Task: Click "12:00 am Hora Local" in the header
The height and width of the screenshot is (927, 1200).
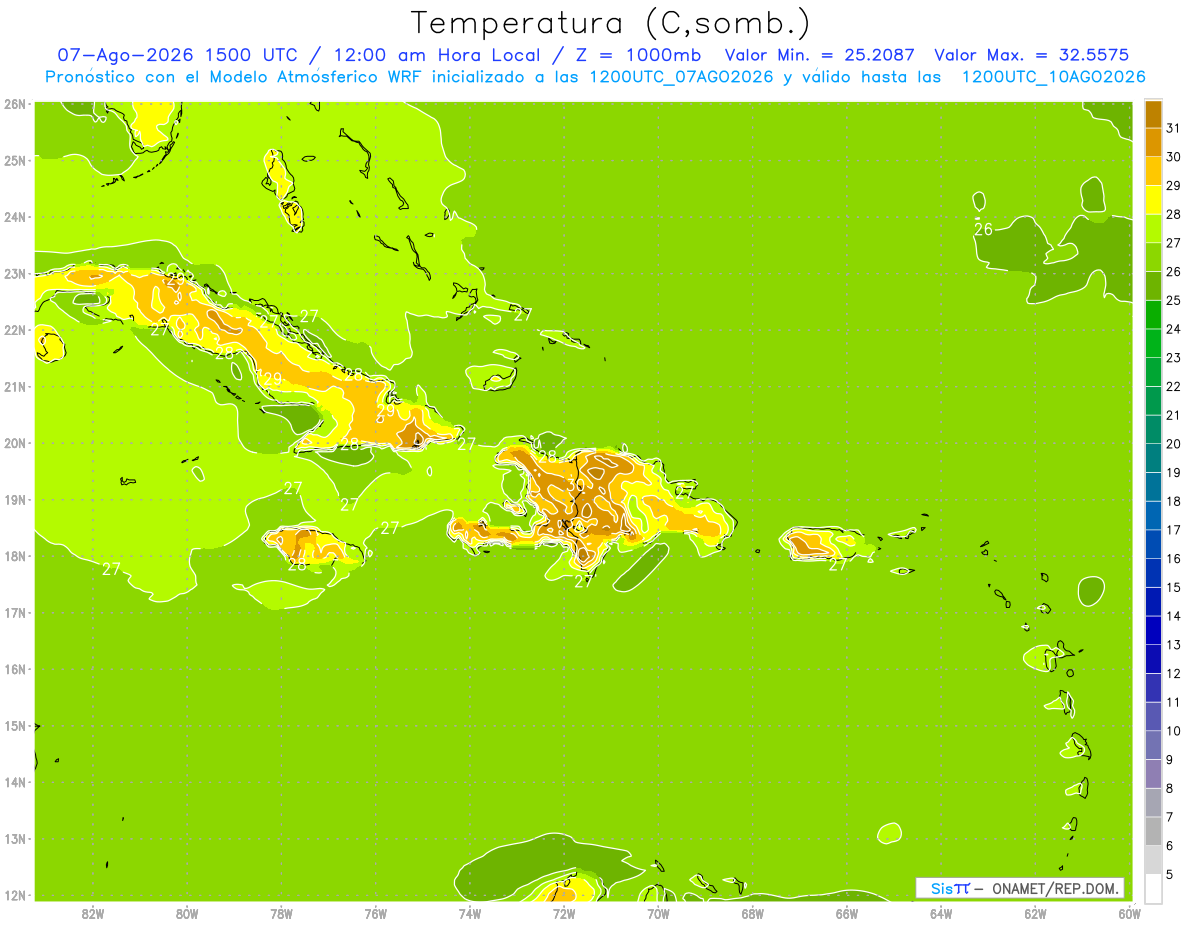Action: tap(440, 55)
